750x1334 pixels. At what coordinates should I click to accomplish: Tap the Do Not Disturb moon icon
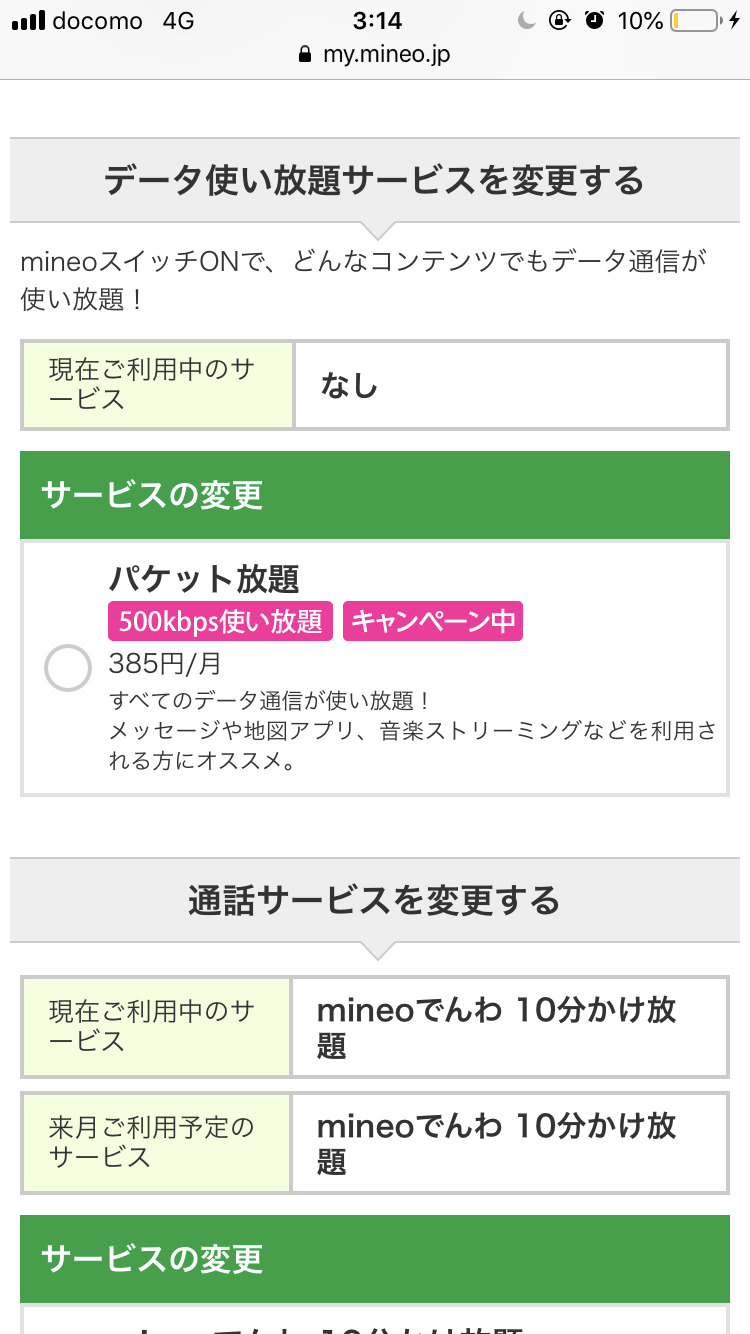click(527, 21)
